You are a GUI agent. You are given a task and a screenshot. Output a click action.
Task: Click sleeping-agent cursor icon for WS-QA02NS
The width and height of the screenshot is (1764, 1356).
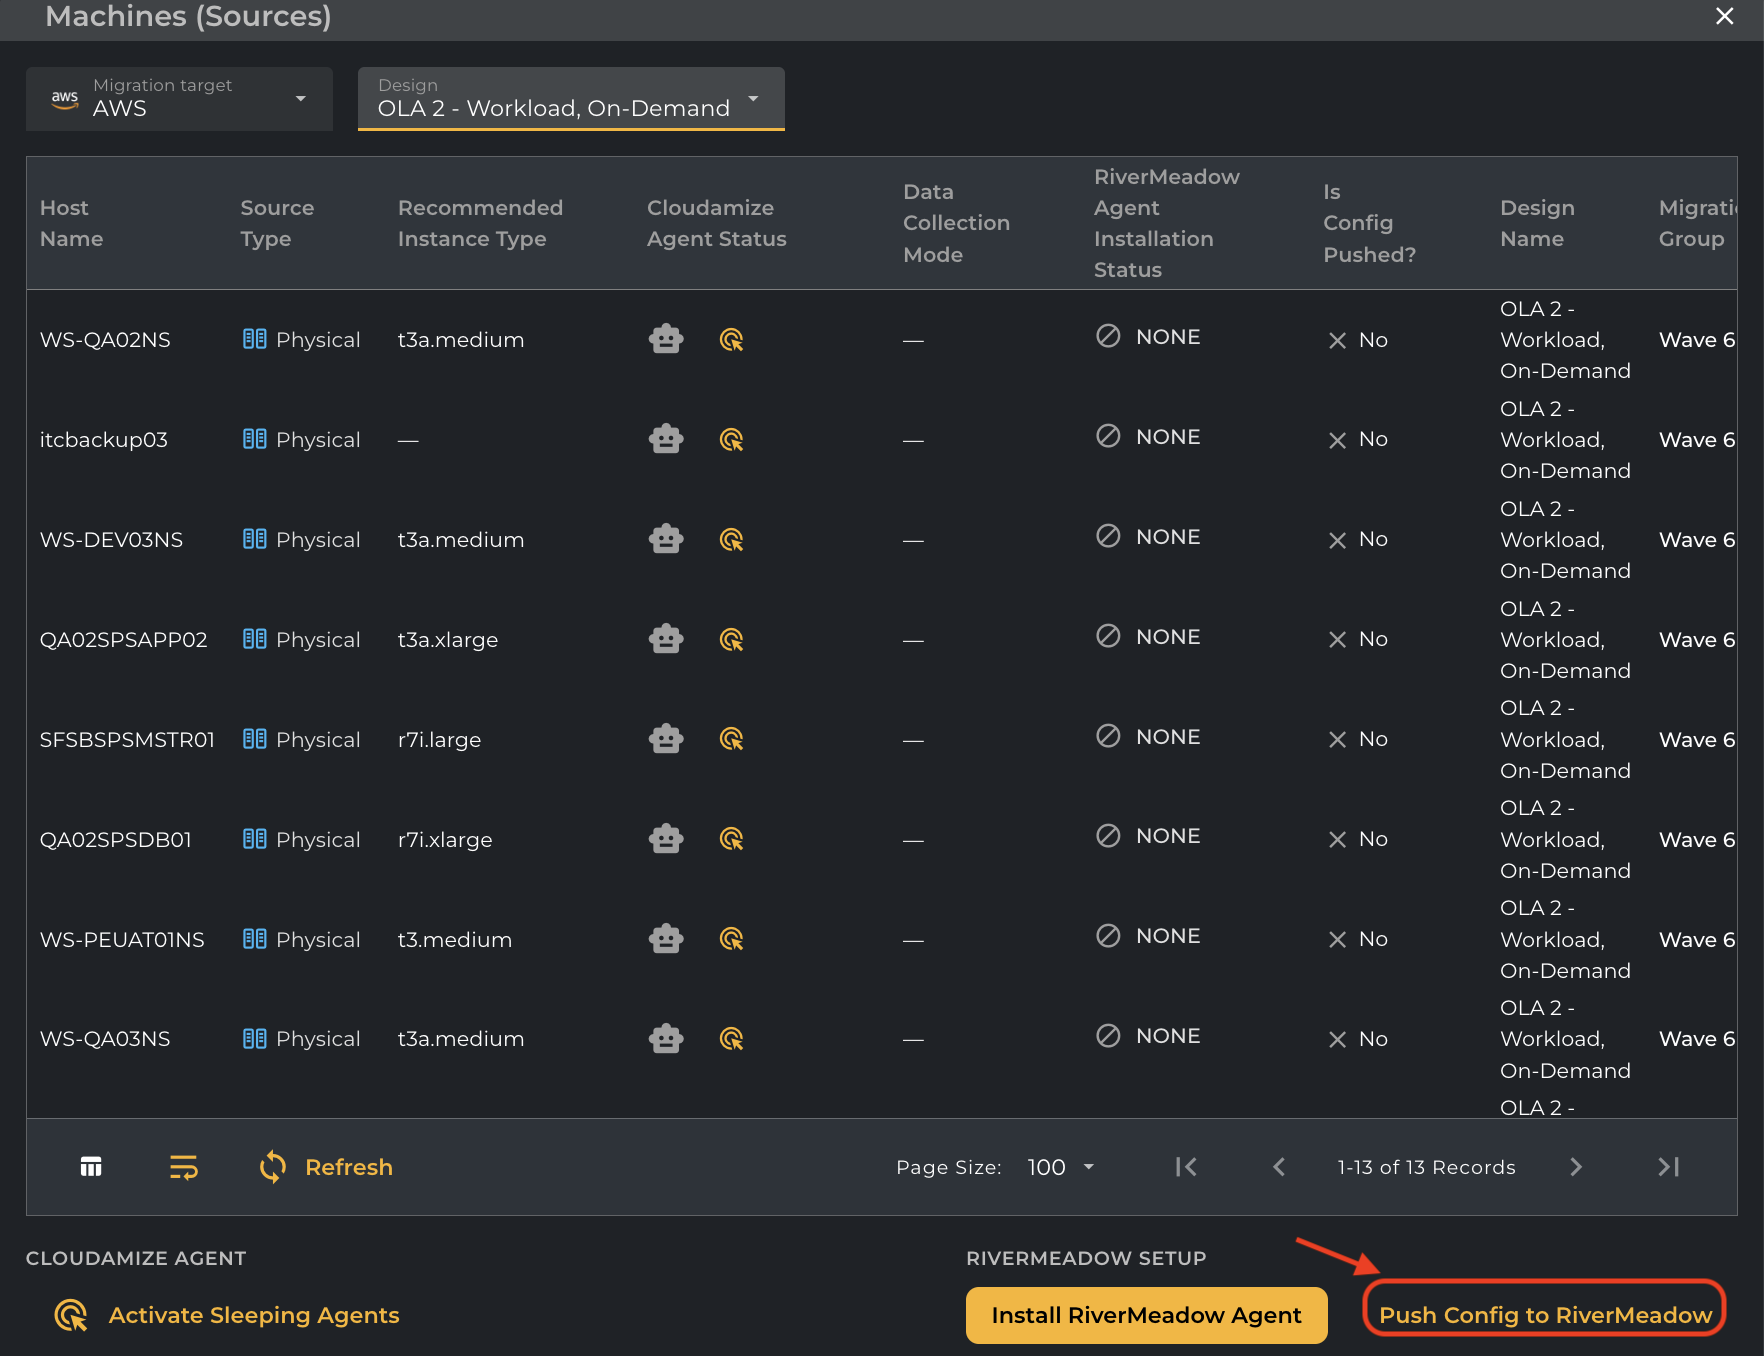[732, 340]
